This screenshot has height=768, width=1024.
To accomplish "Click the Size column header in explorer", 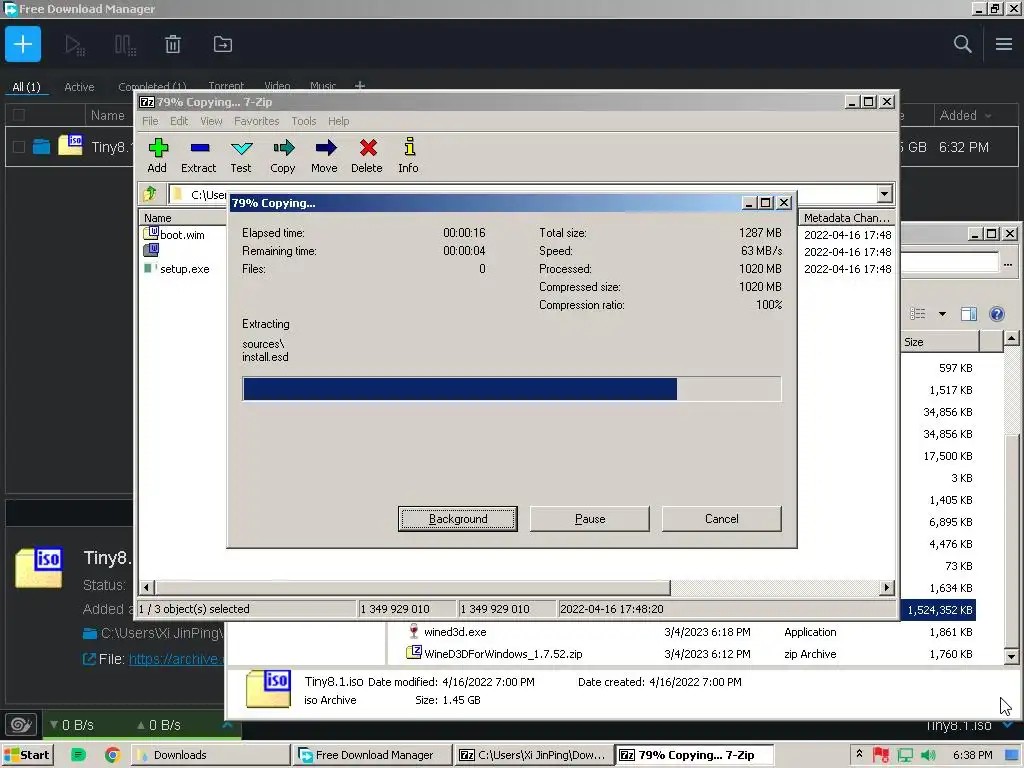I will [938, 342].
